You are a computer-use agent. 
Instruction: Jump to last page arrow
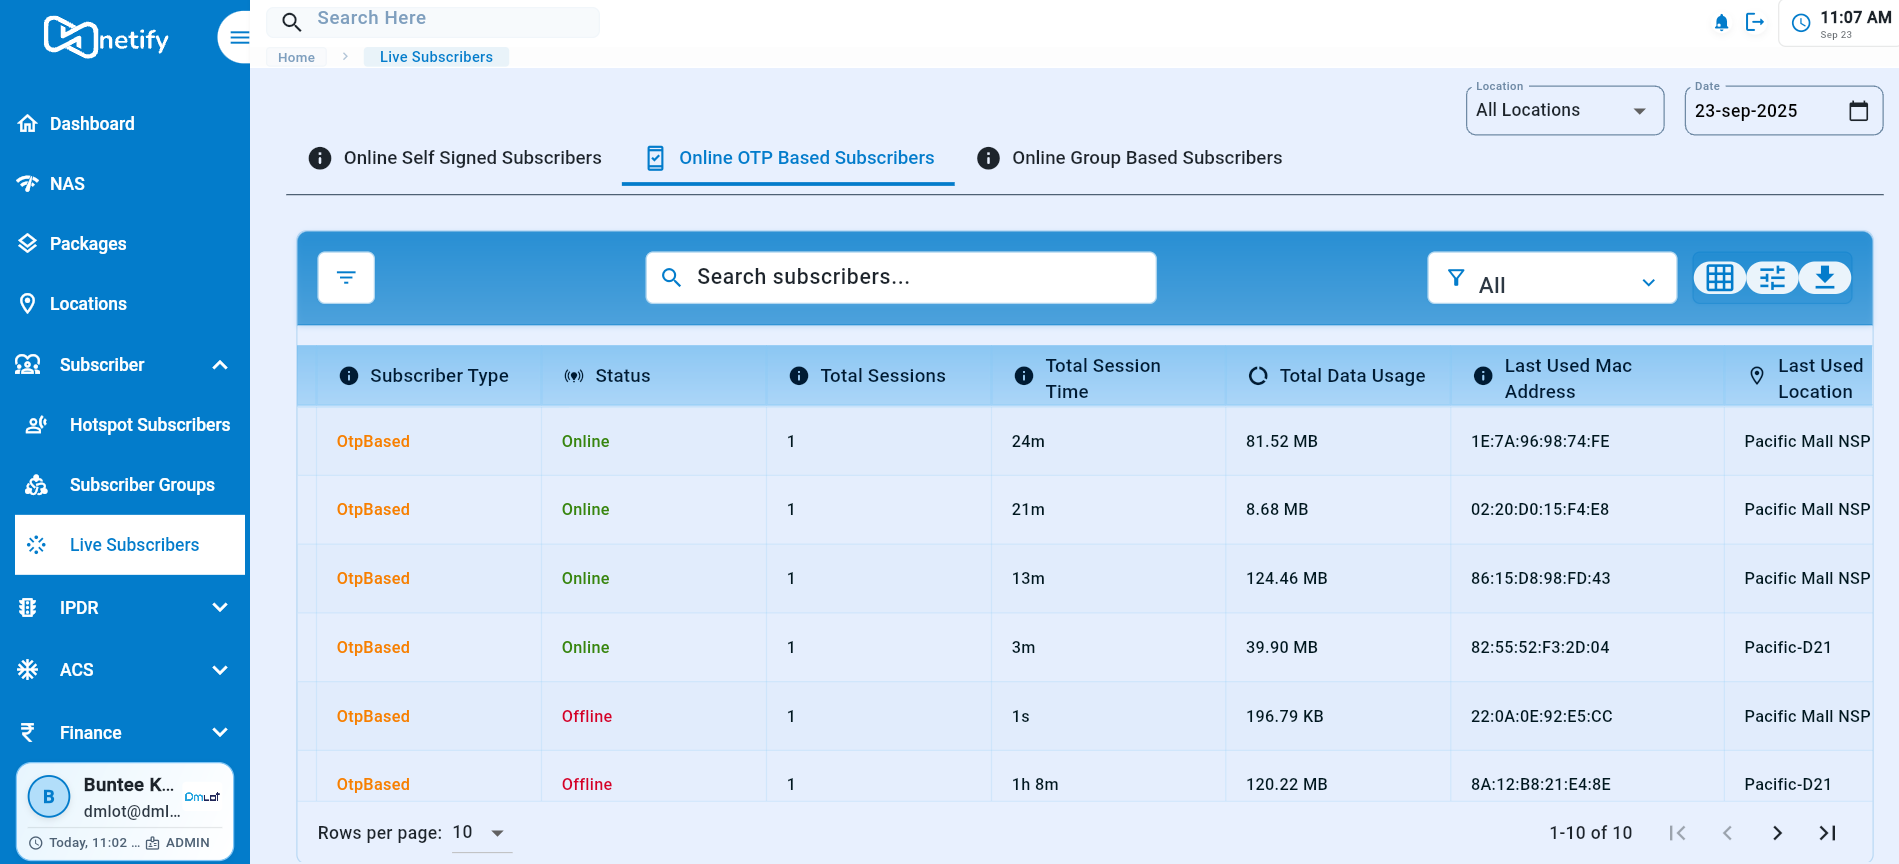pos(1827,833)
